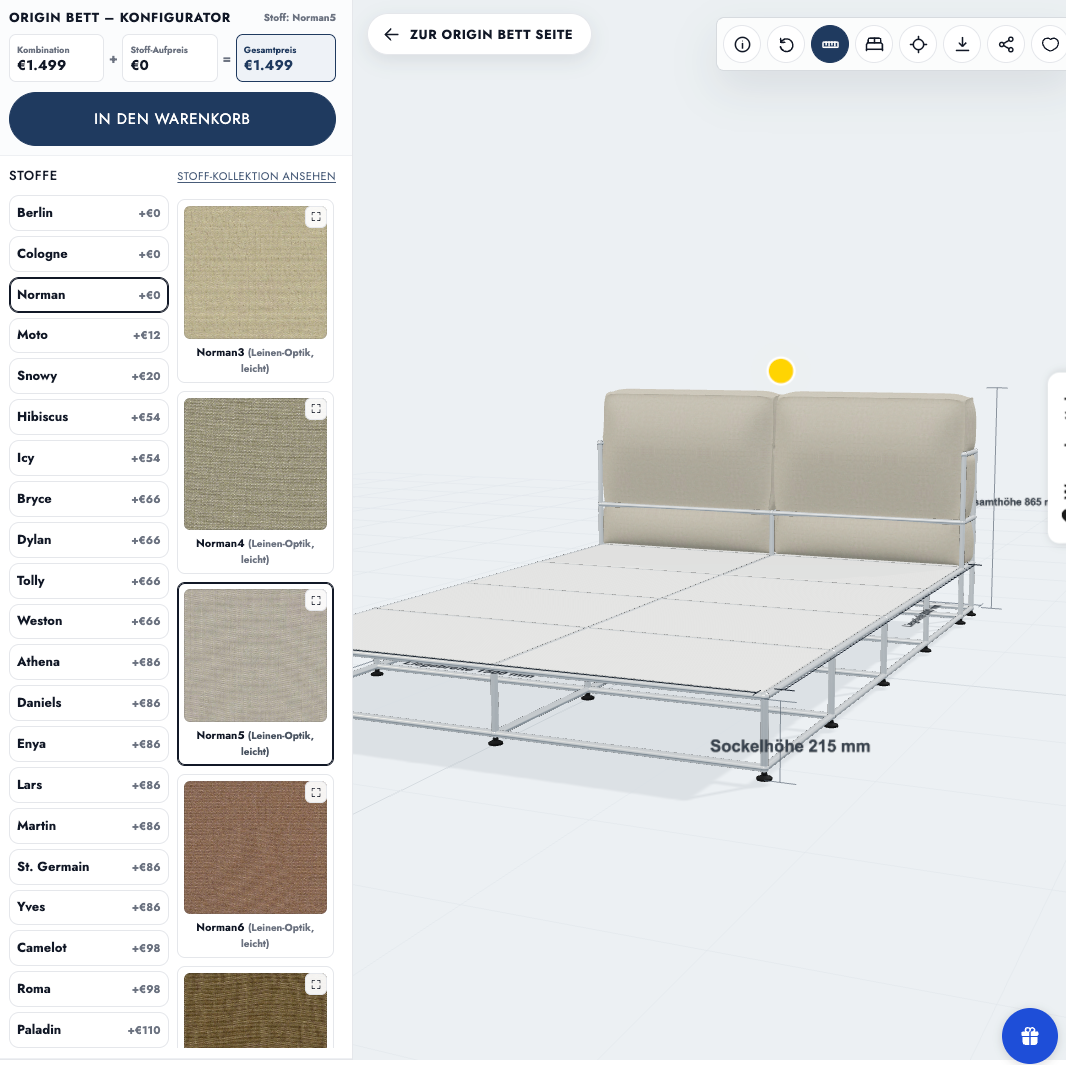The height and width of the screenshot is (1065, 1066).
Task: Select the Berlin fabric
Action: (89, 213)
